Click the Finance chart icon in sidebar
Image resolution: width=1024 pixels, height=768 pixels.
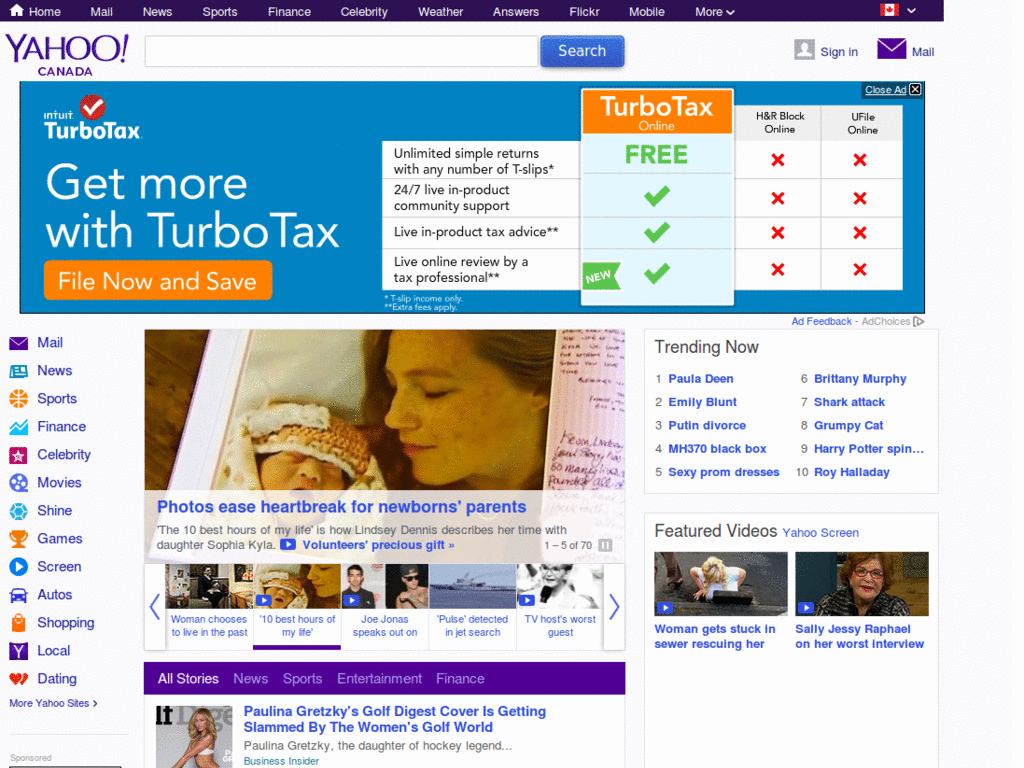pyautogui.click(x=18, y=427)
